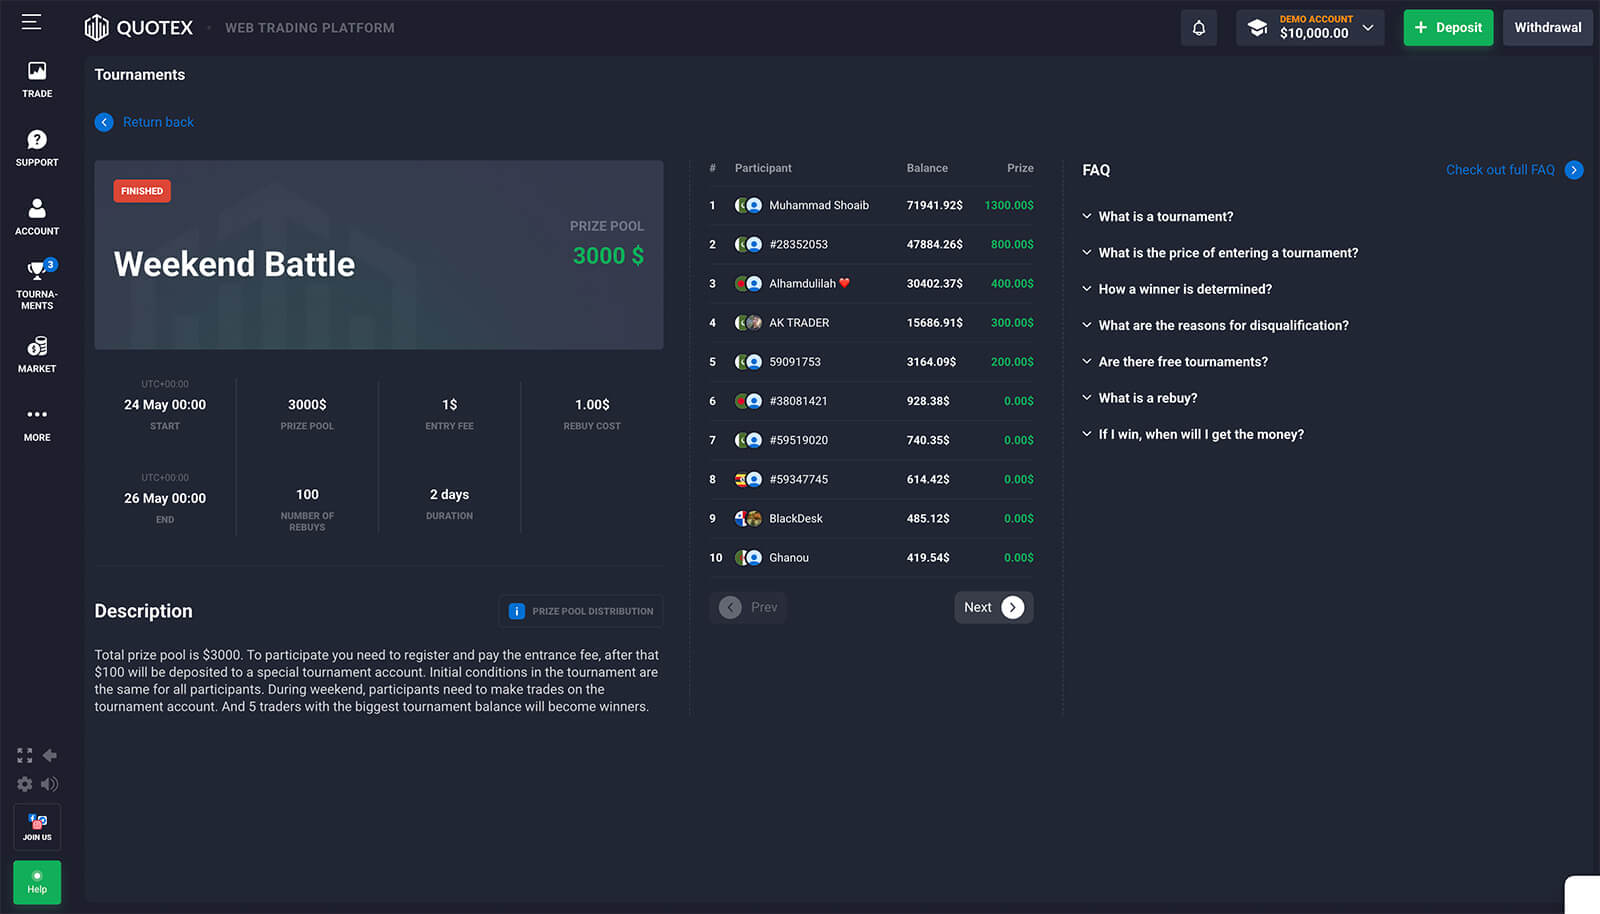Open the More menu in sidebar
1600x914 pixels.
(37, 423)
